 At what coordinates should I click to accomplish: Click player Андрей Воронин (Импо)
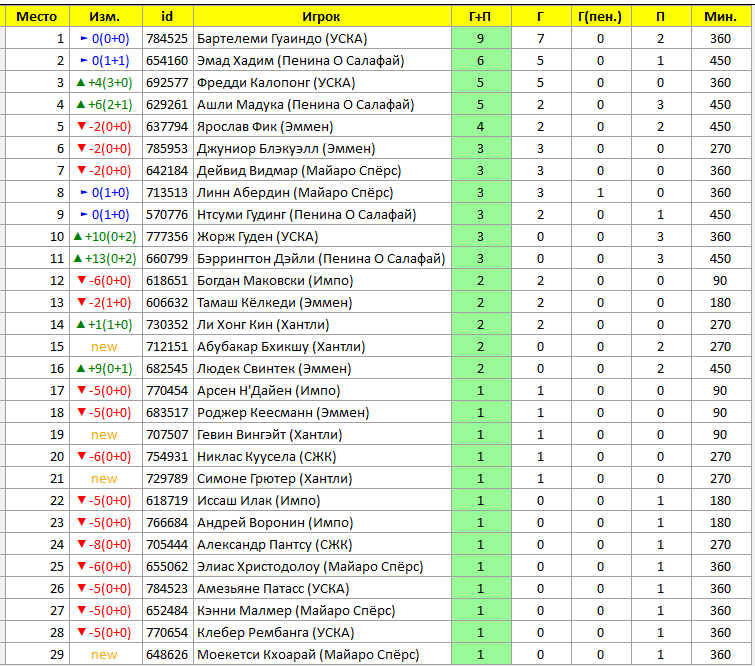[x=275, y=522]
